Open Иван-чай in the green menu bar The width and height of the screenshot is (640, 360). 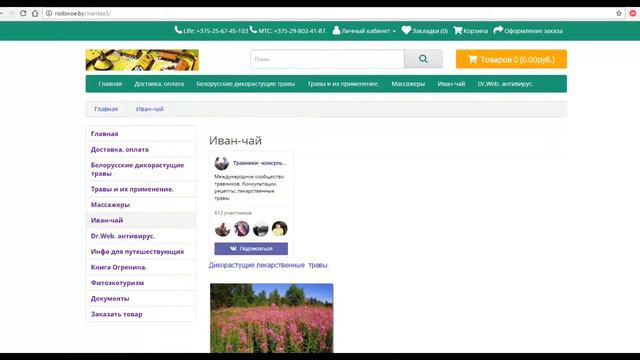tap(451, 84)
